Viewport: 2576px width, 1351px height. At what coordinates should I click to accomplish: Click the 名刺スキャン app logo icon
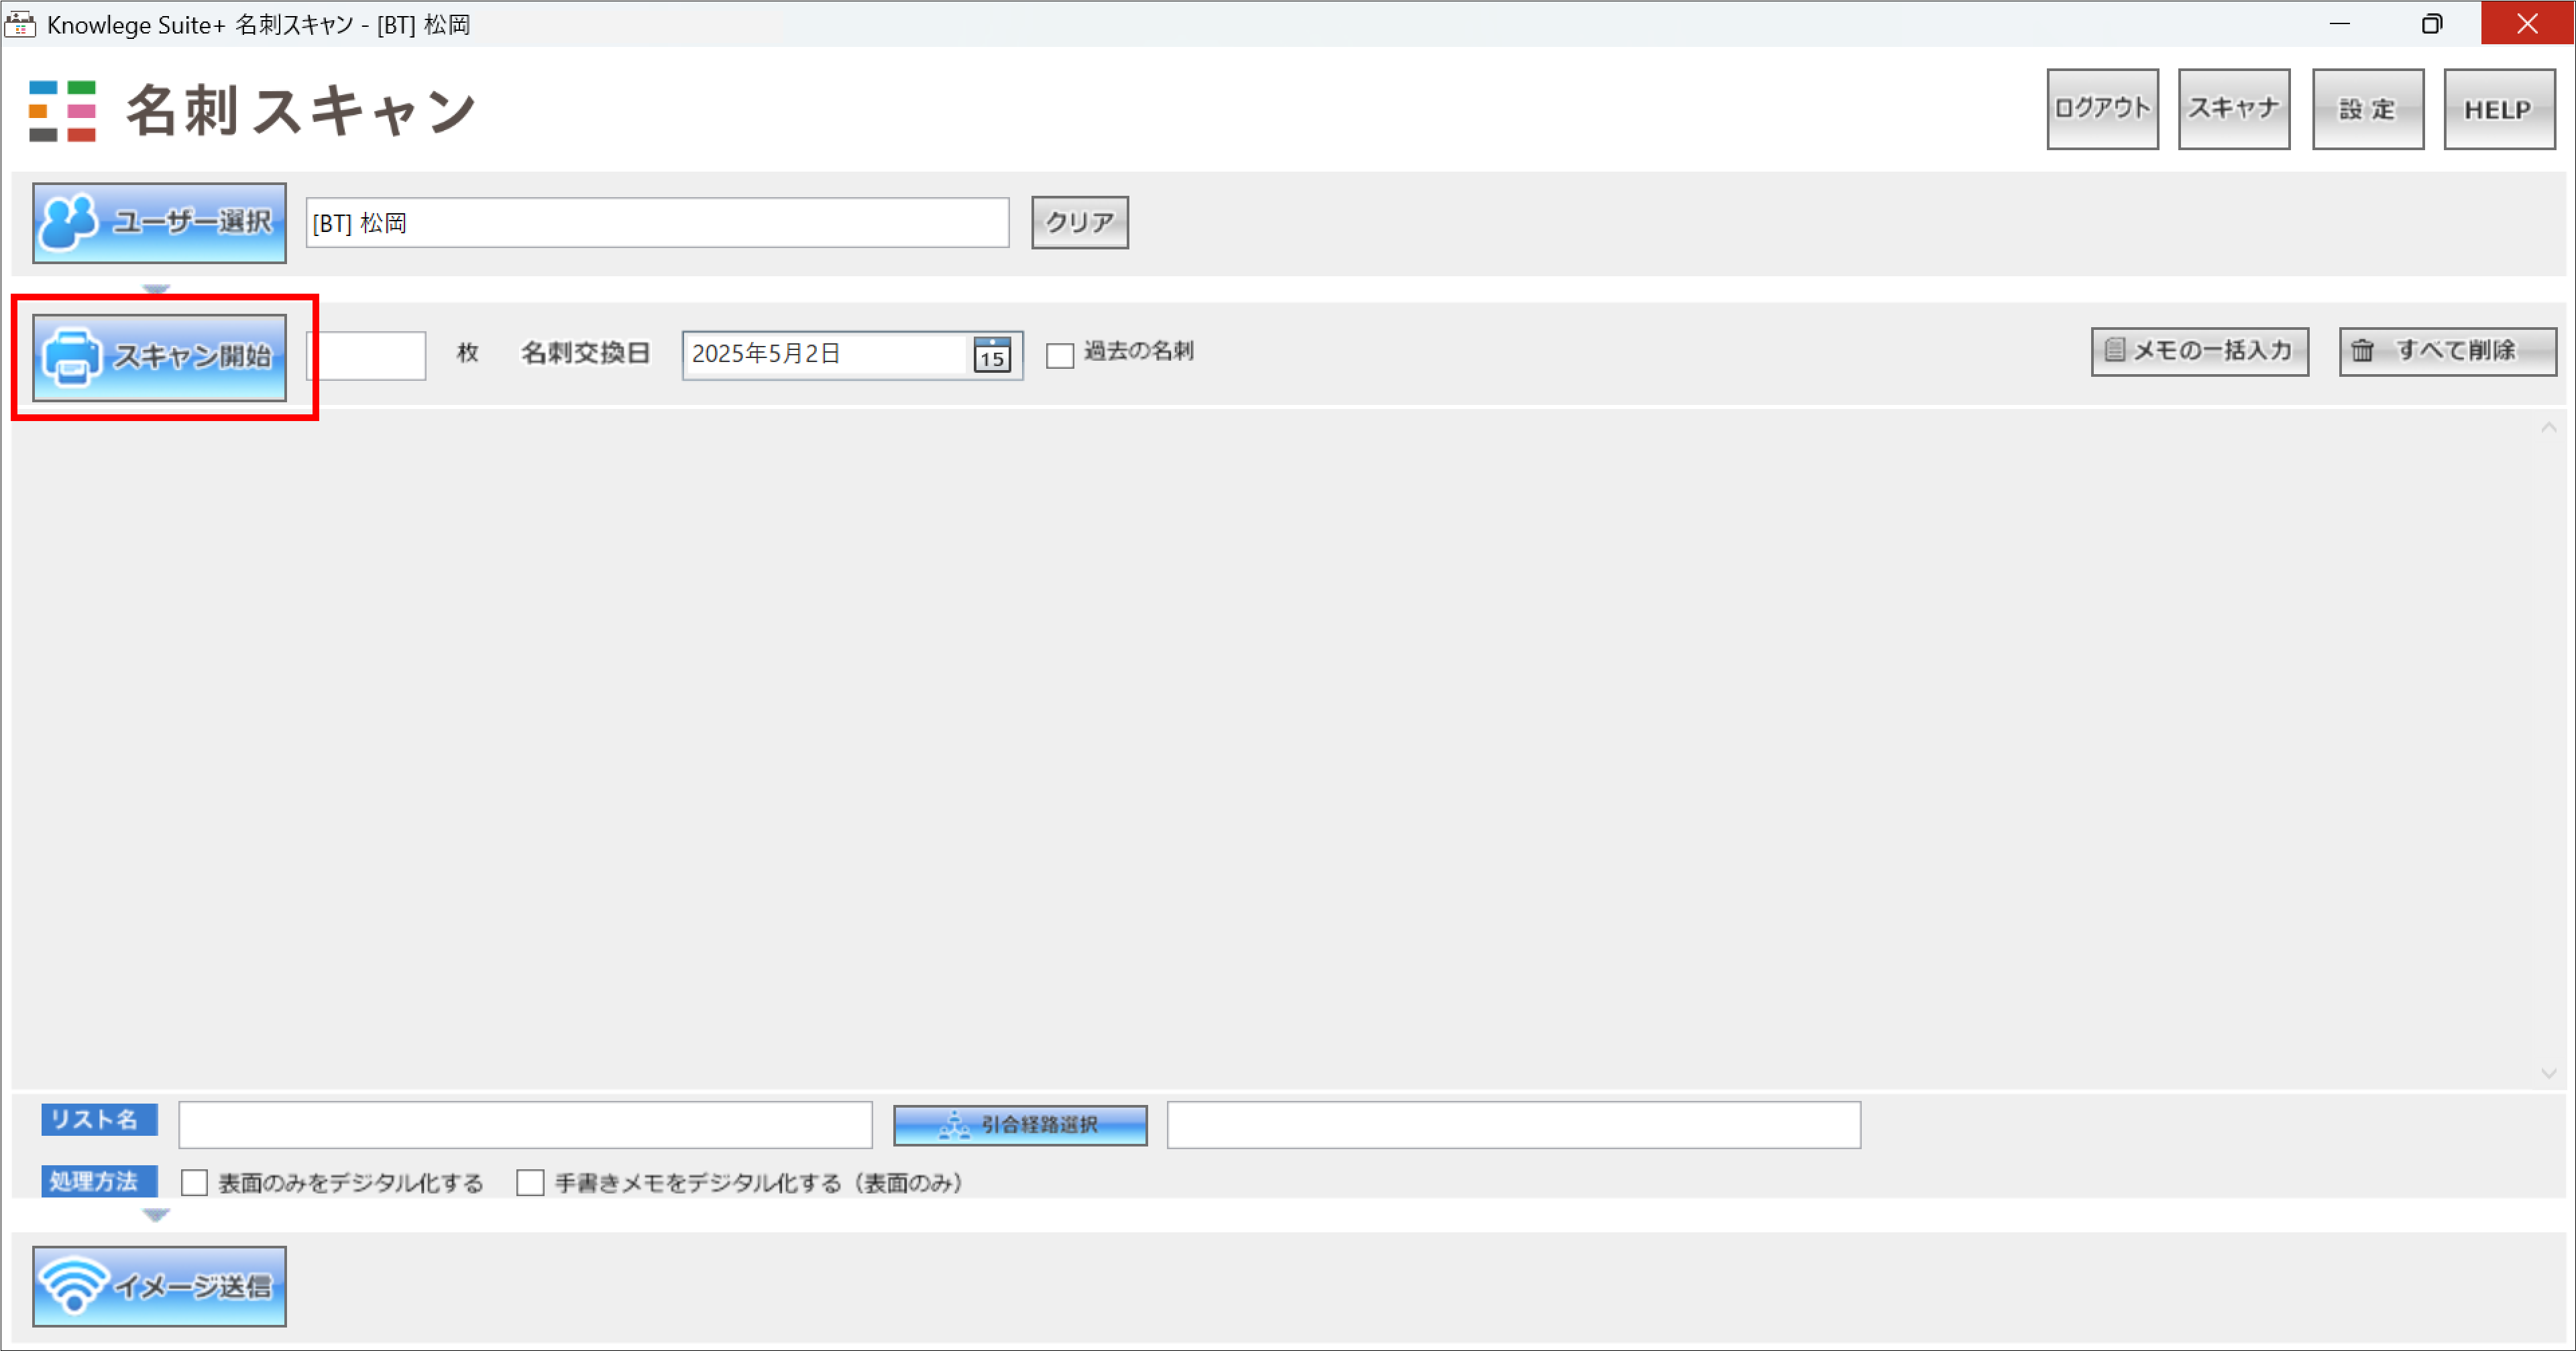point(62,111)
